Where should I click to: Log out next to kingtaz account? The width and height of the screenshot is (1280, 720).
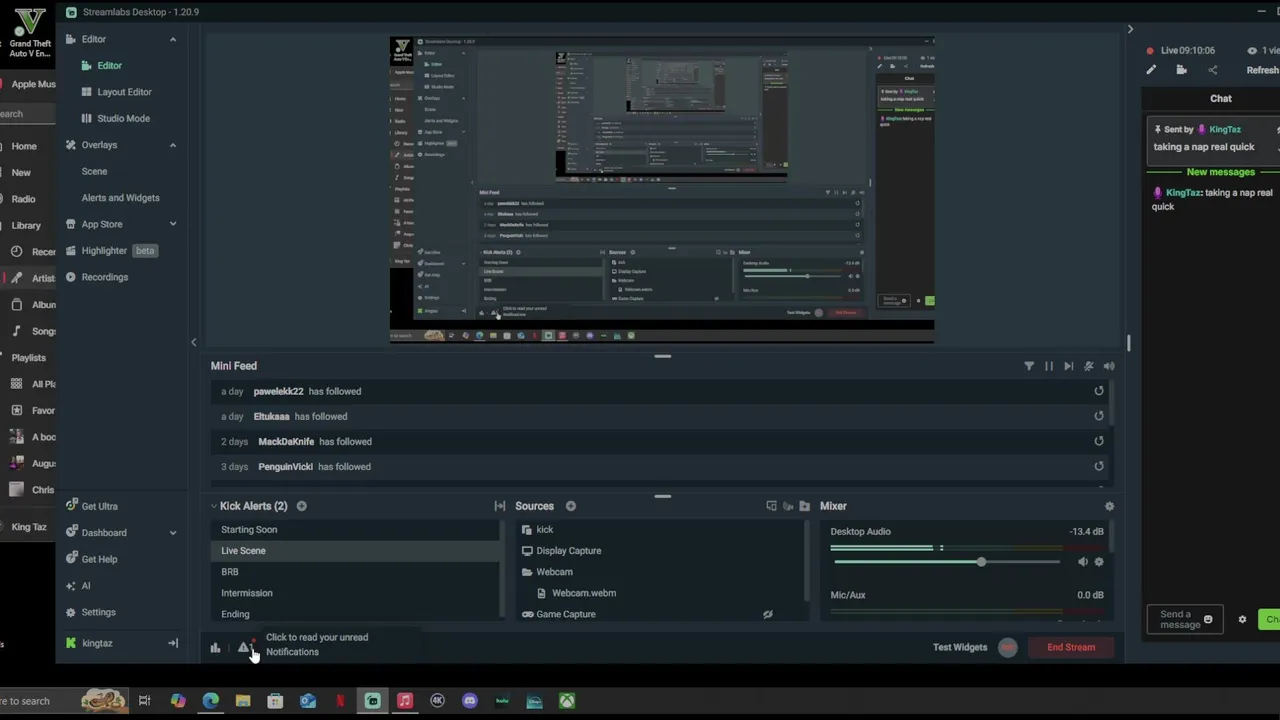(x=172, y=643)
